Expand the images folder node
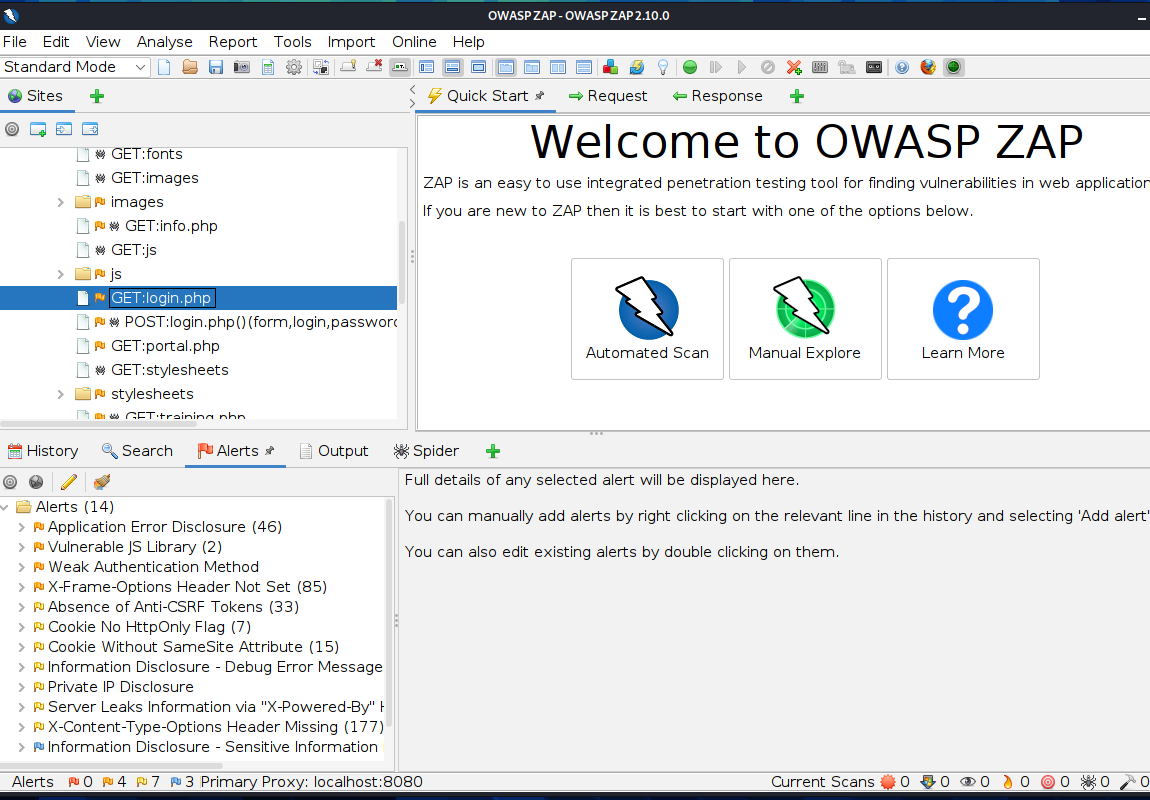The height and width of the screenshot is (800, 1150). [61, 202]
